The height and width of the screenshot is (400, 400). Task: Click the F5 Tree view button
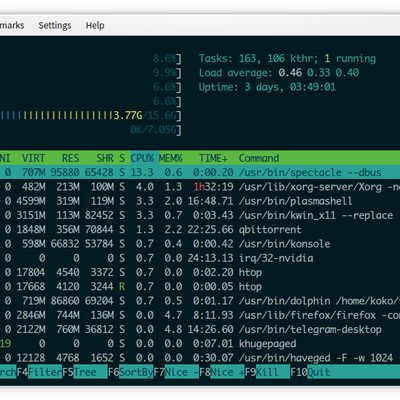coord(85,372)
